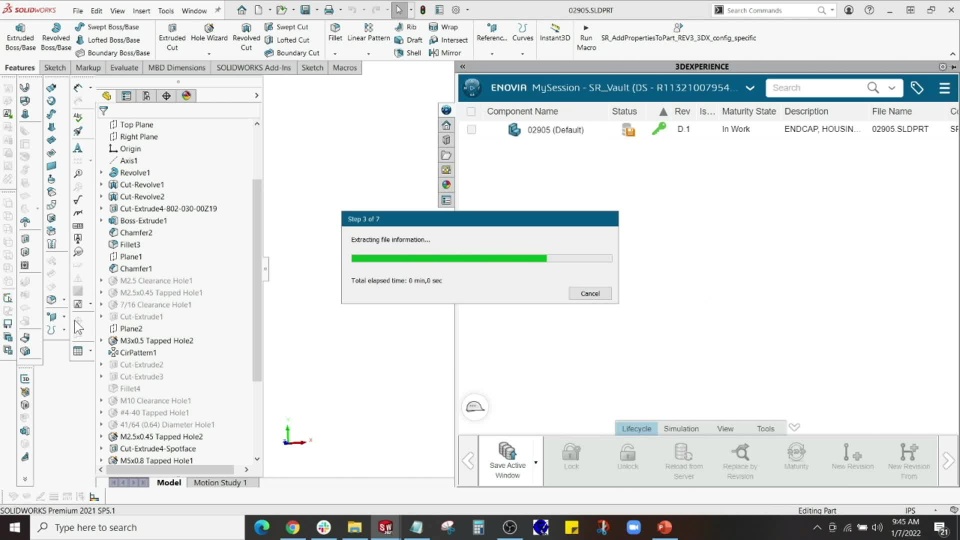Select the Linear Pattern tool
This screenshot has height=540, width=960.
click(x=369, y=33)
